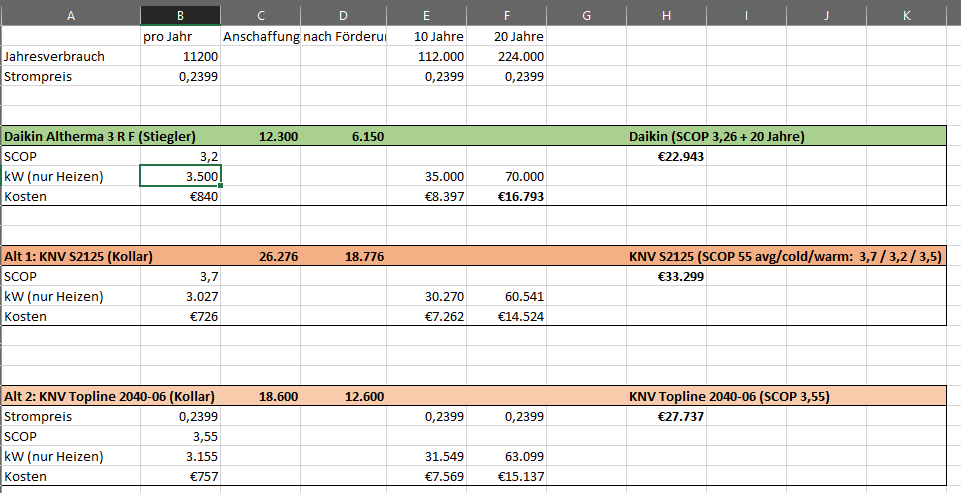Select column B header
This screenshot has width=961, height=493.
tap(180, 15)
